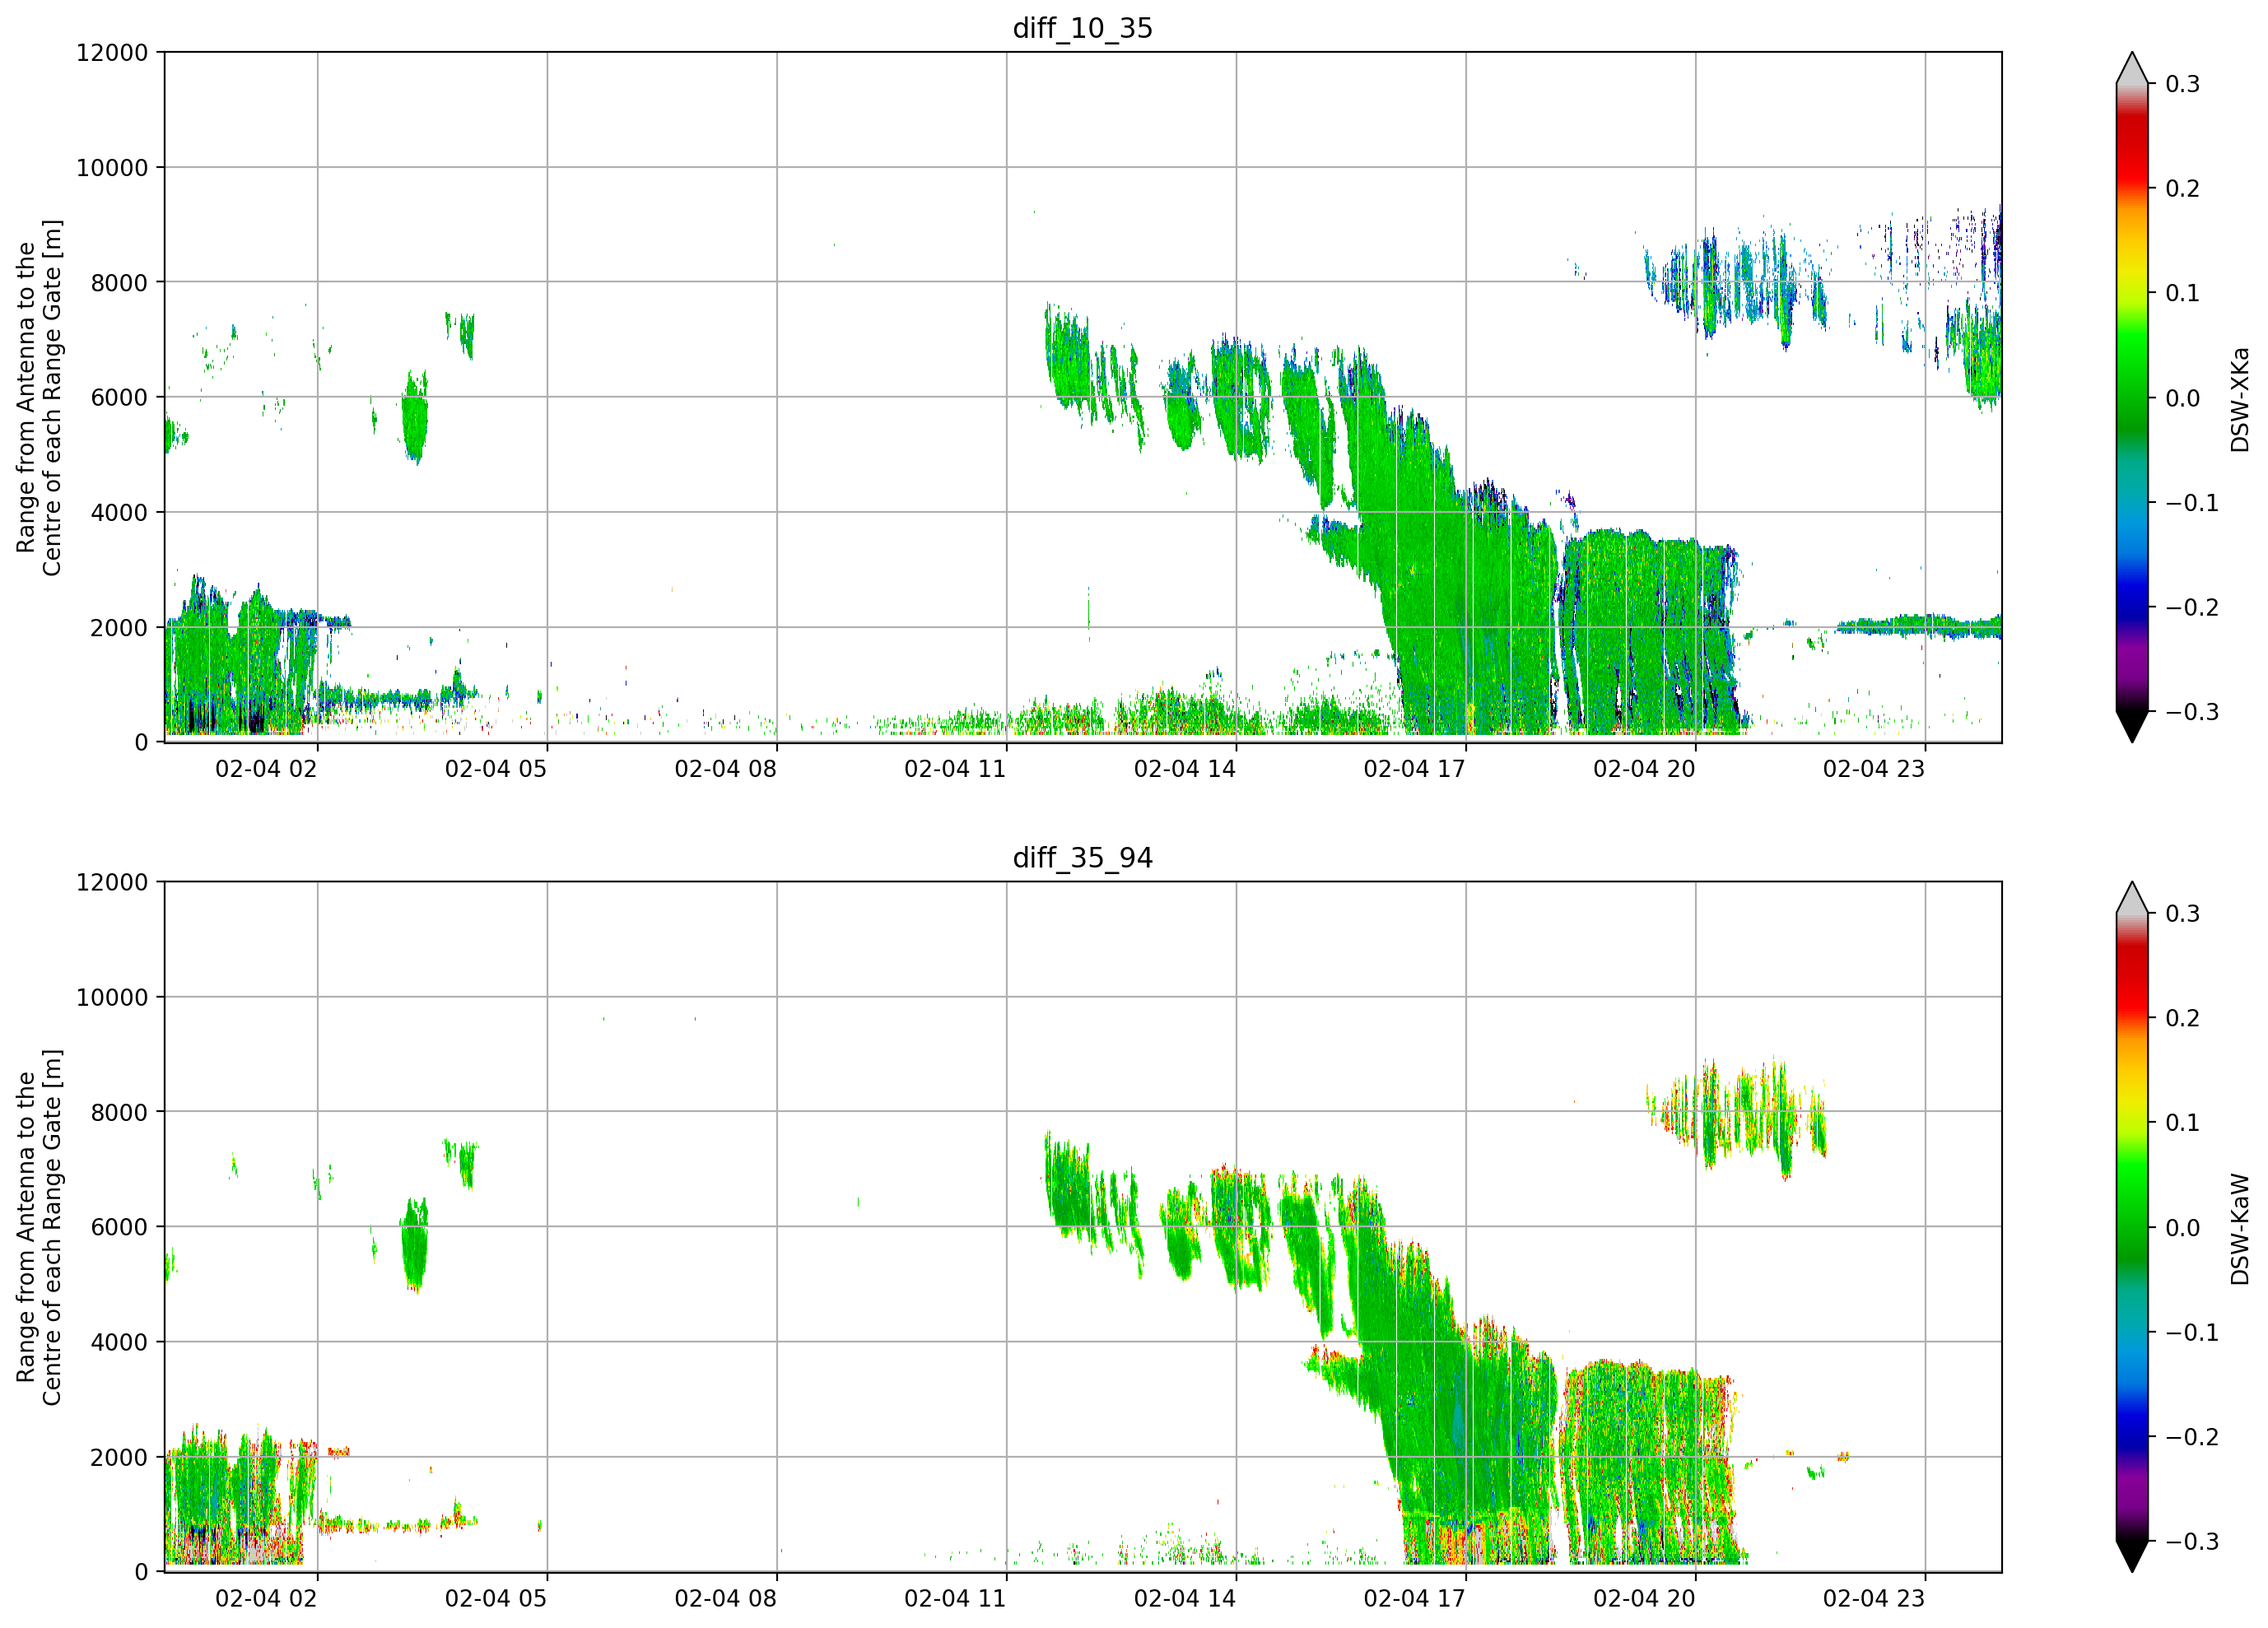Screen dimensions: 2268x1628
Task: Click the 02-04 02 label under top plot
Action: pos(266,769)
